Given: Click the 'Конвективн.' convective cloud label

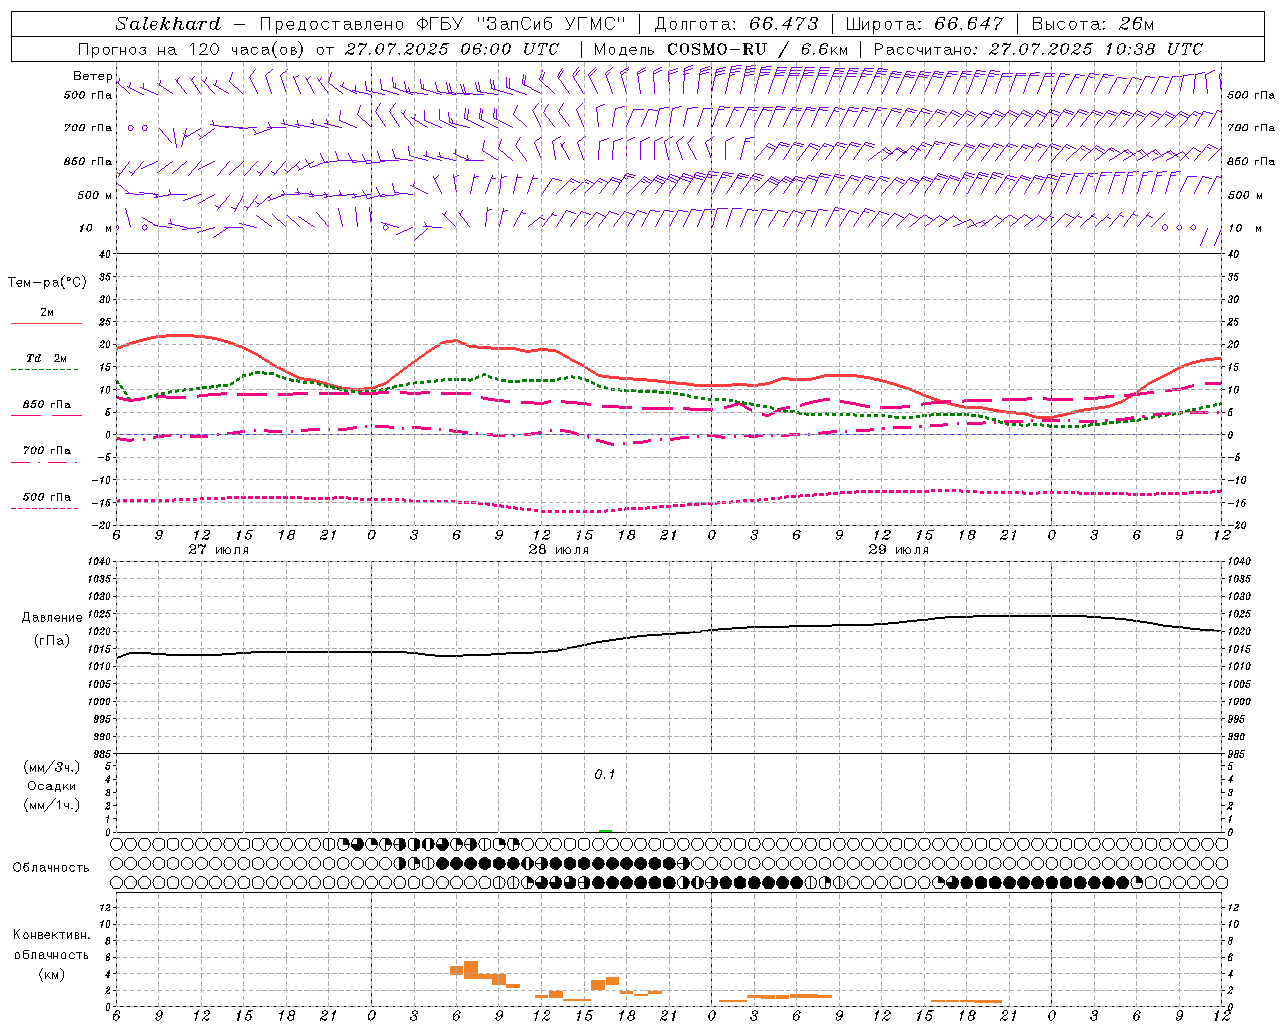Looking at the screenshot, I should tap(51, 935).
